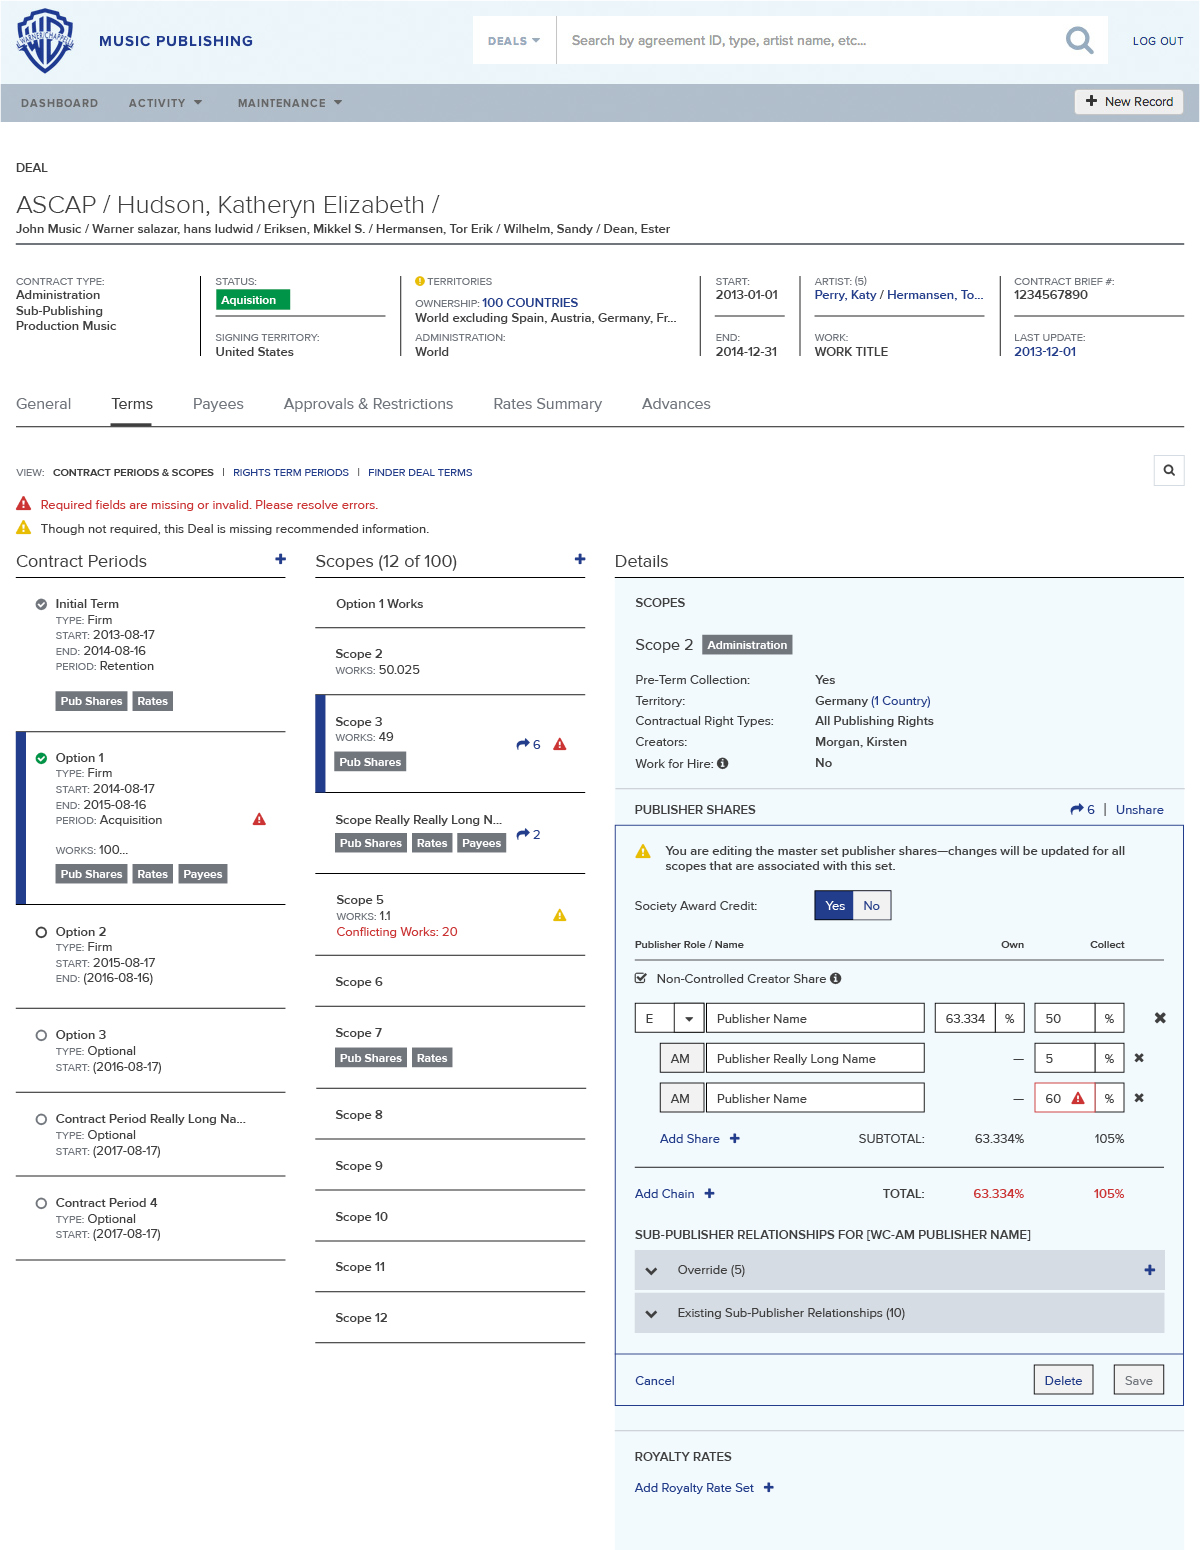Image resolution: width=1200 pixels, height=1550 pixels.
Task: Click the Unshare link
Action: click(x=1140, y=810)
